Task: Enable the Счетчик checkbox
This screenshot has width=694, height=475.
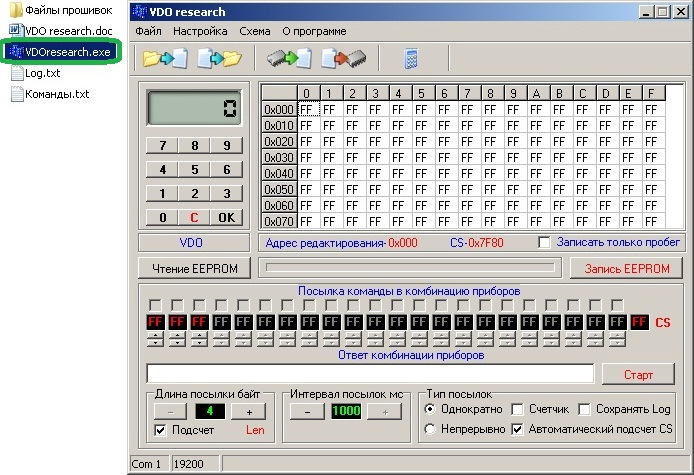Action: point(517,409)
